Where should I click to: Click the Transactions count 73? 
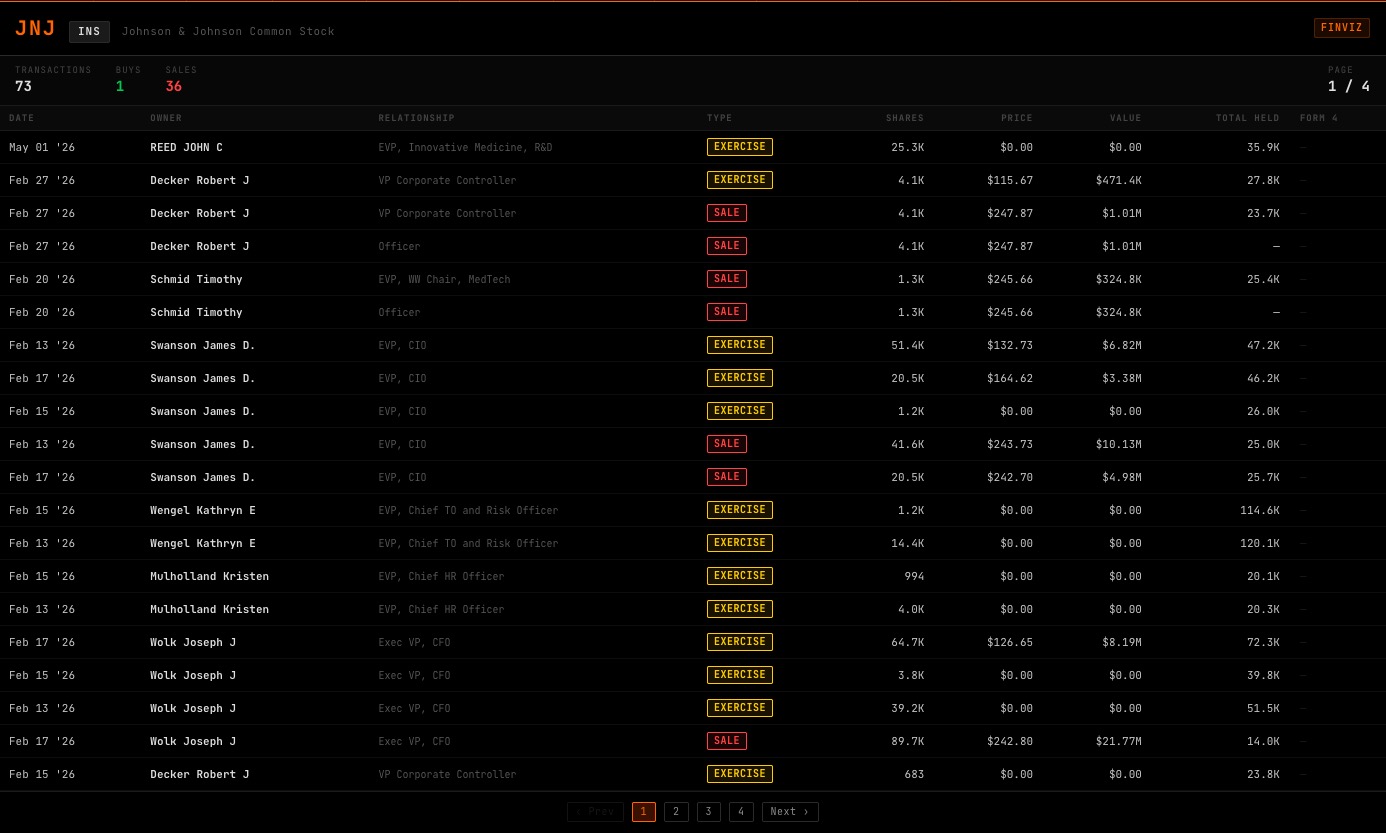pyautogui.click(x=23, y=86)
